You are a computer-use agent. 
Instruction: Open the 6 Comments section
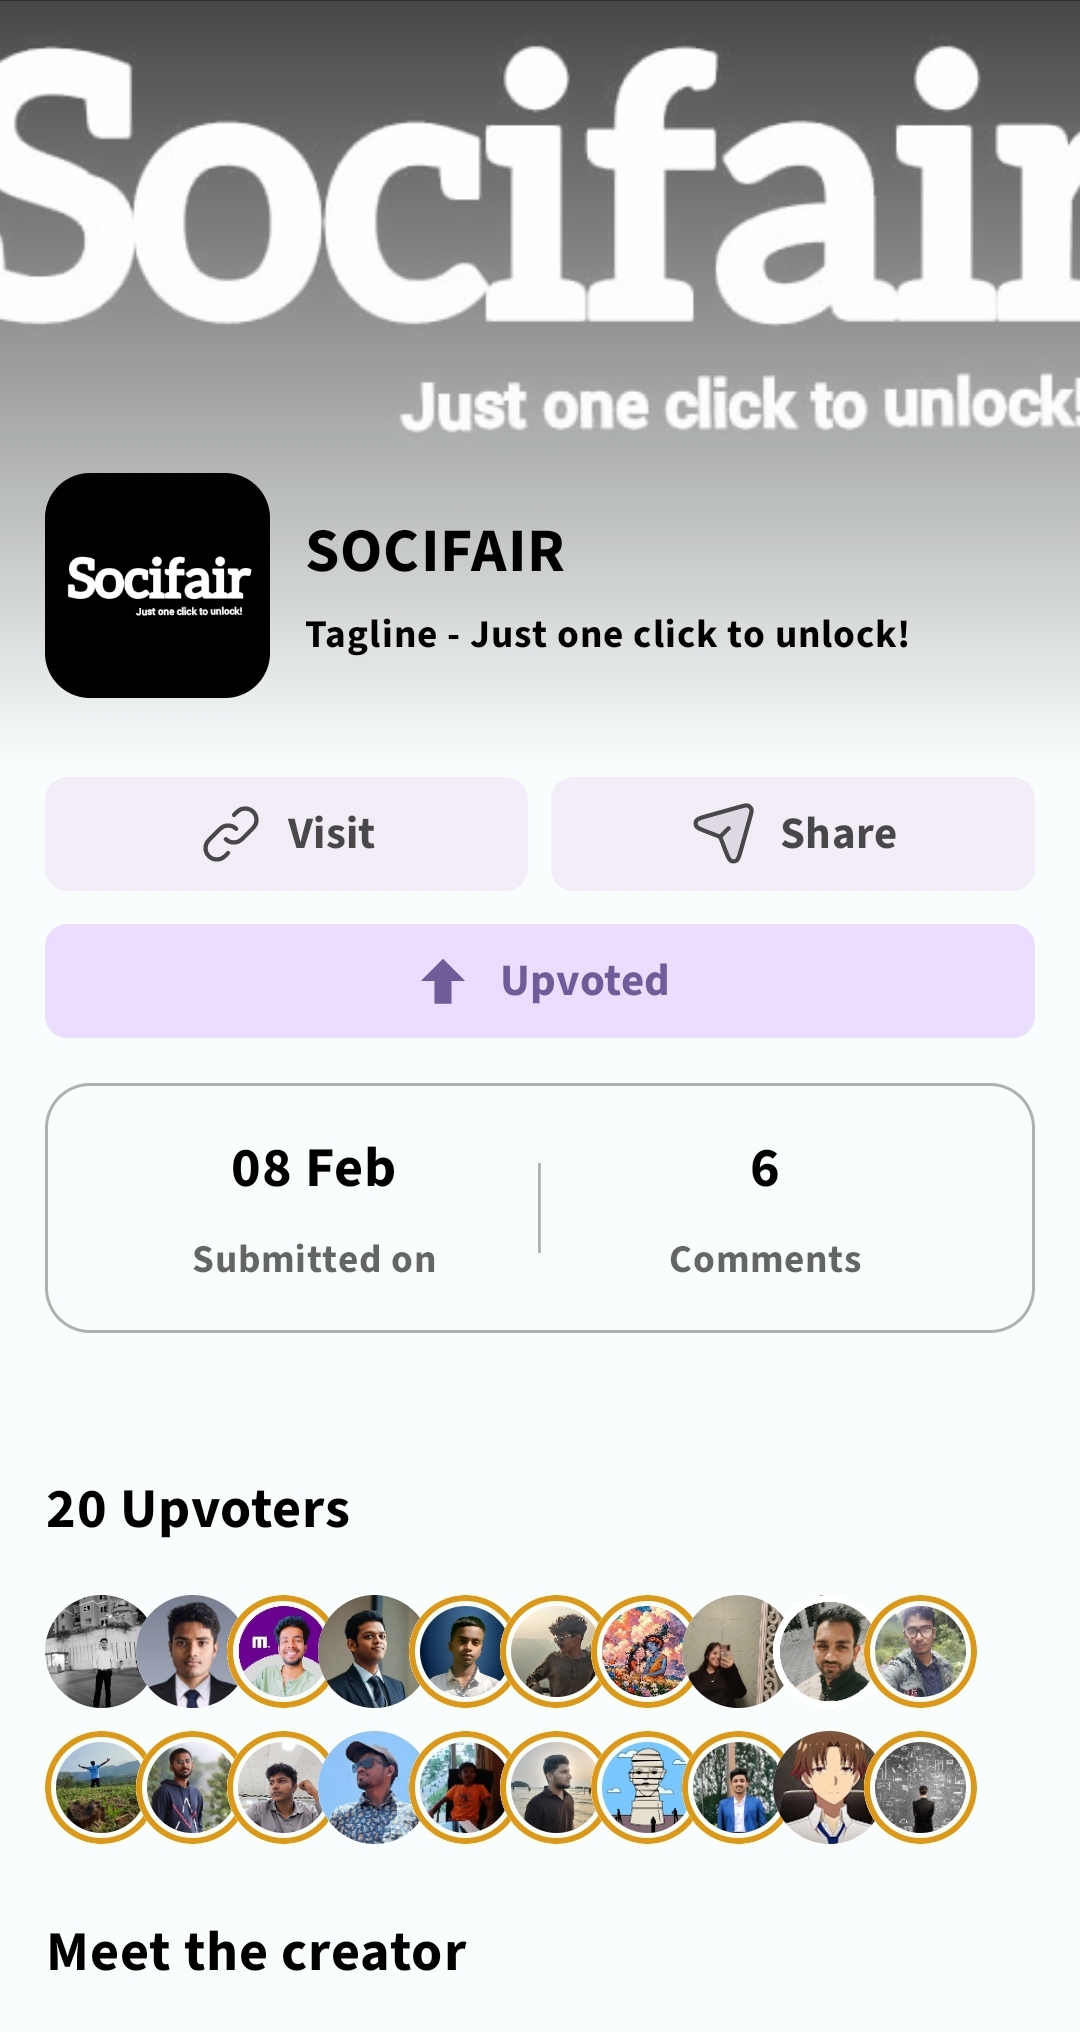click(x=765, y=1208)
